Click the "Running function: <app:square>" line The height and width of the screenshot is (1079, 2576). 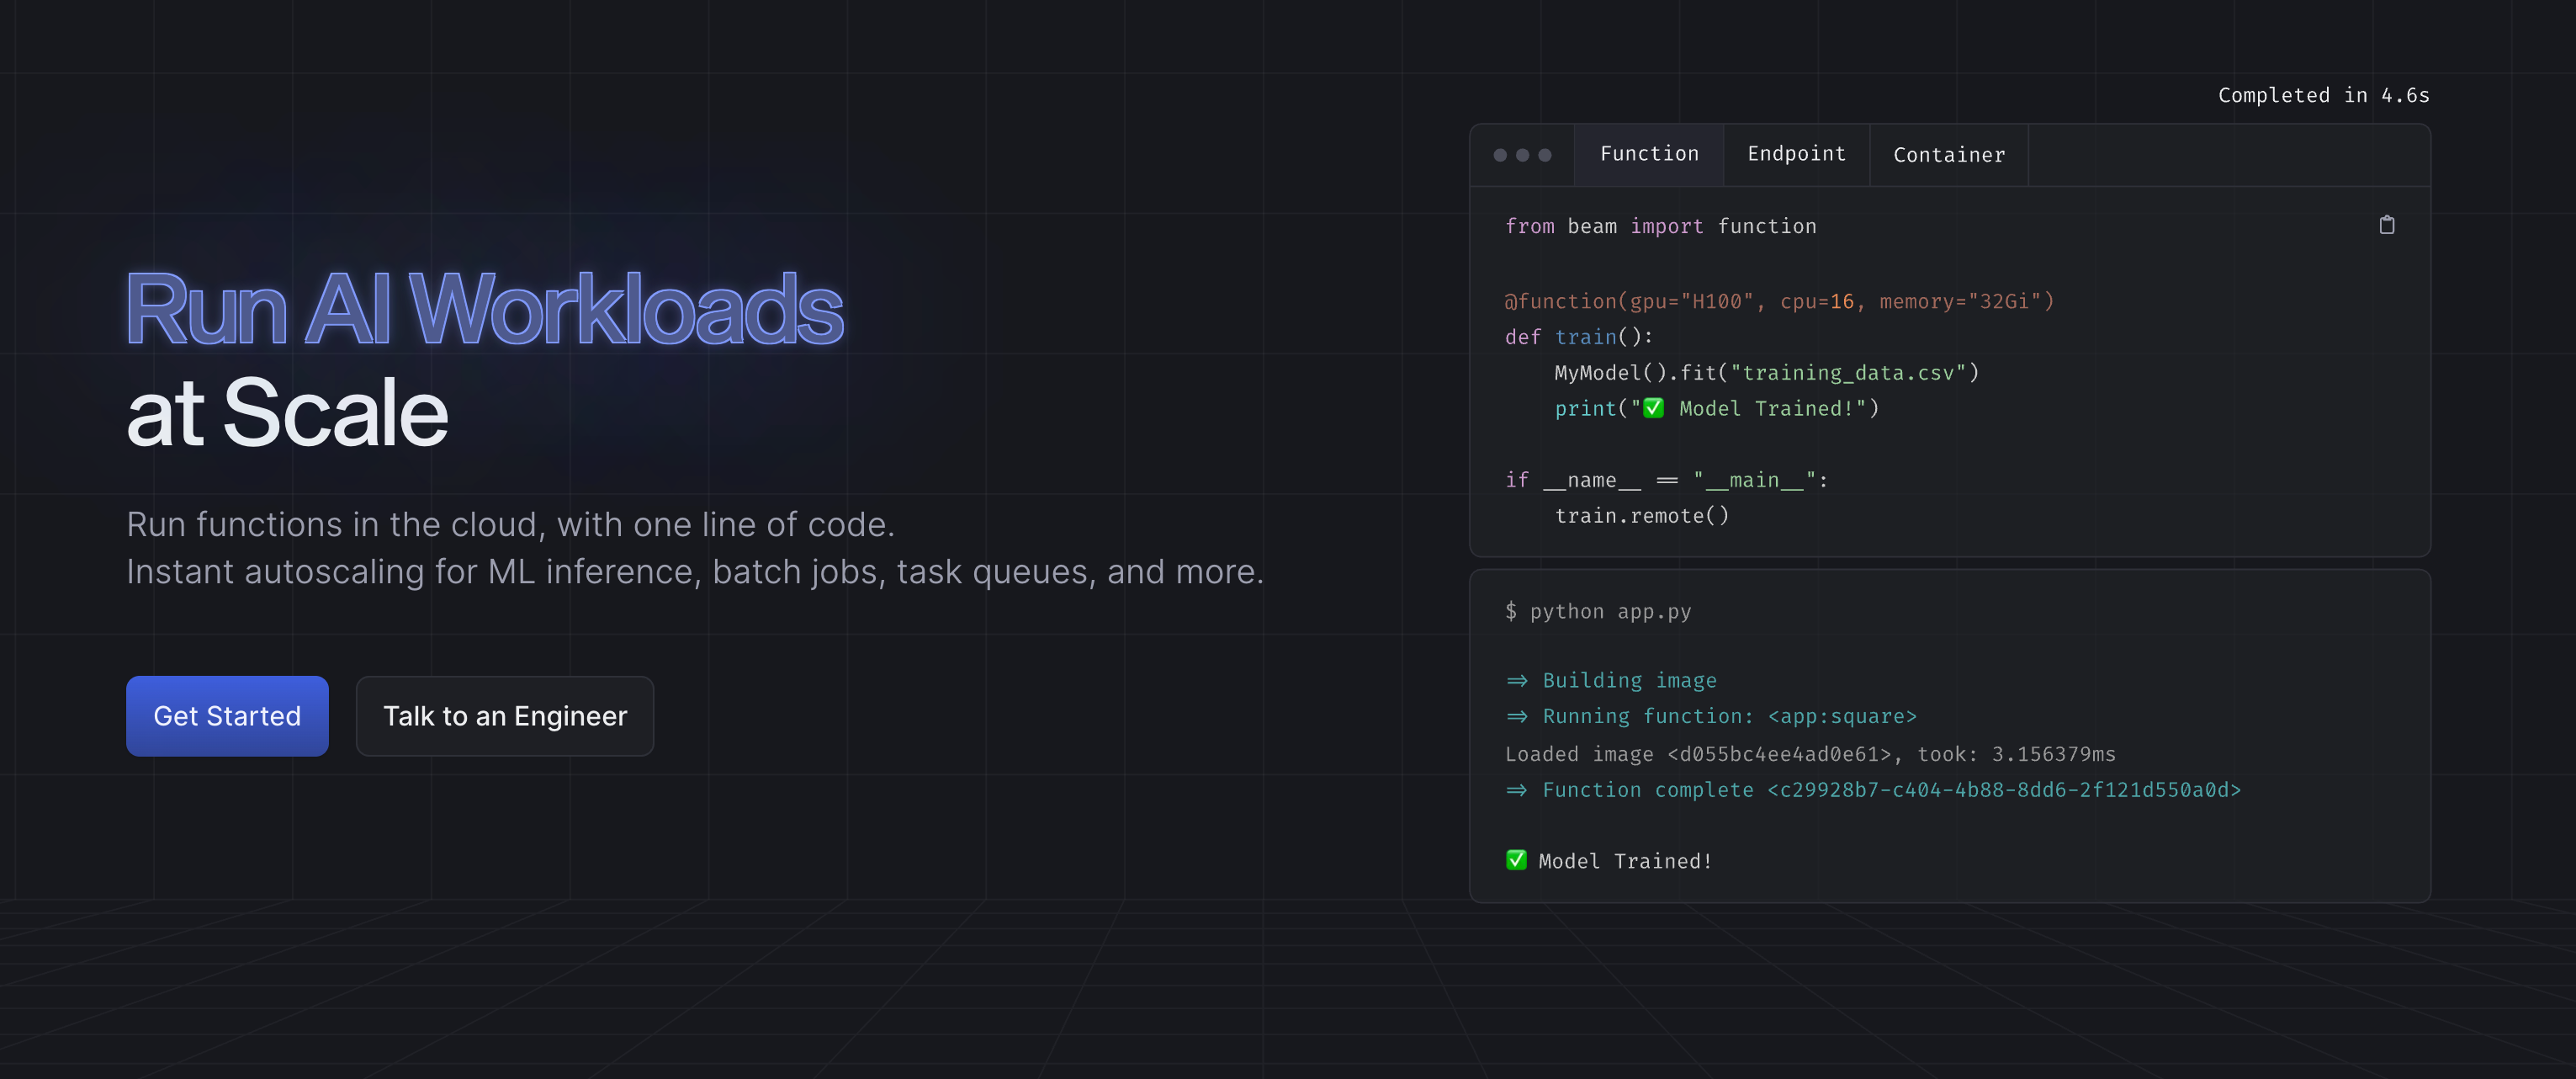click(x=1711, y=716)
